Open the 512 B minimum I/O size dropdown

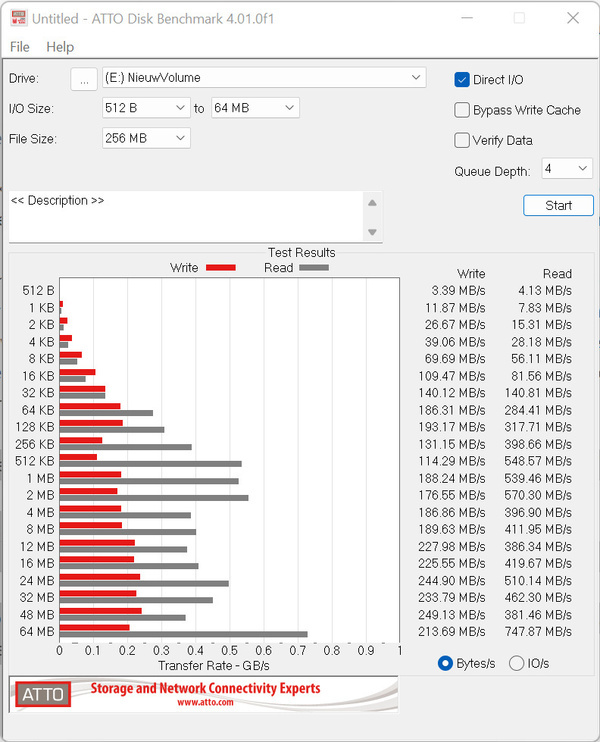146,108
